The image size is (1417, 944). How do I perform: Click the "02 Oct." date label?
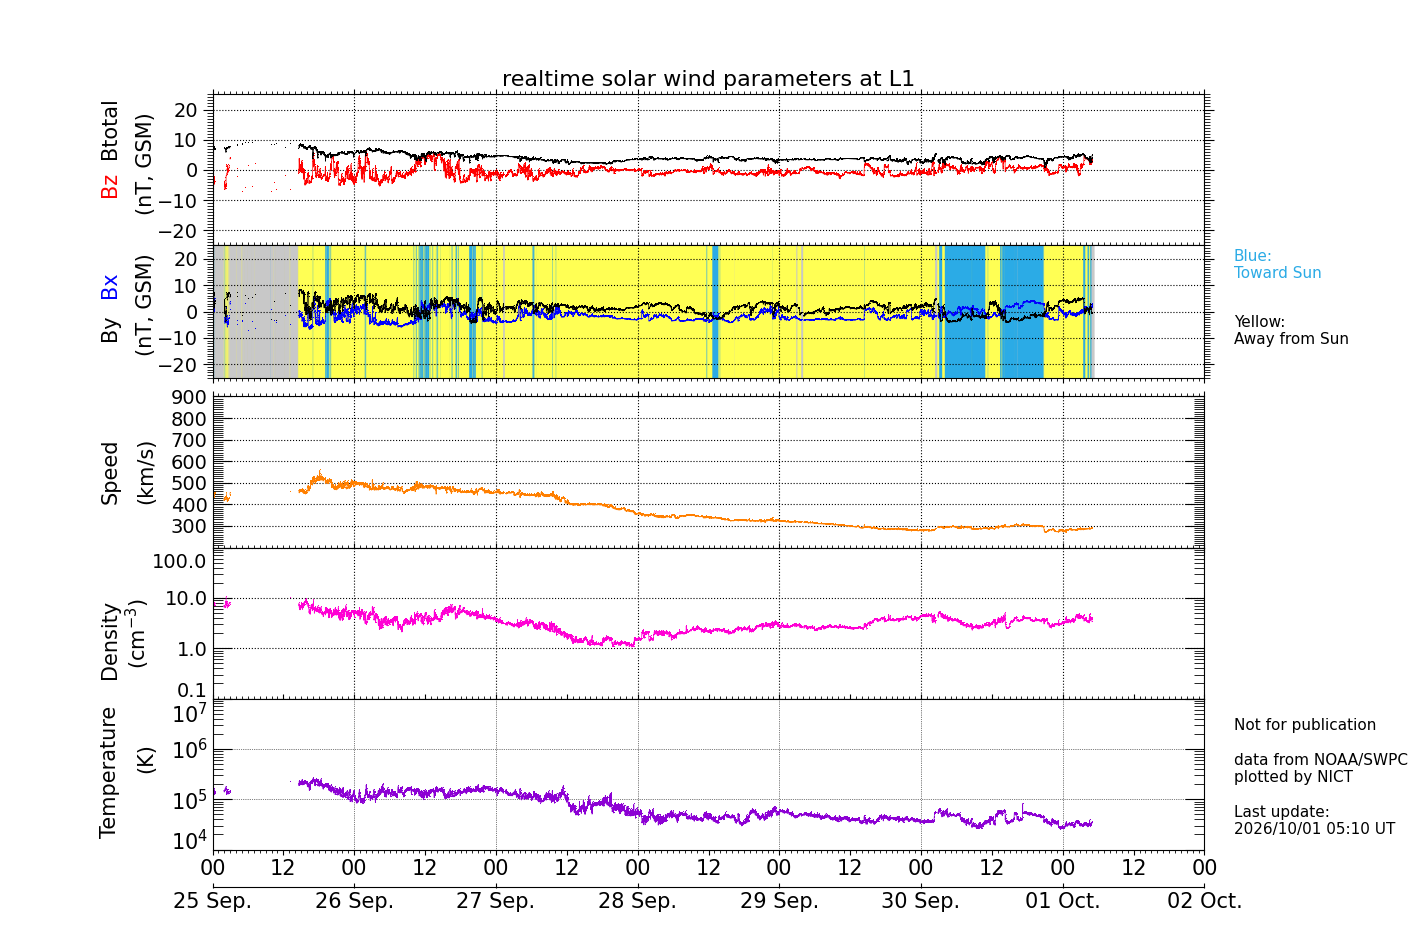(x=1204, y=901)
